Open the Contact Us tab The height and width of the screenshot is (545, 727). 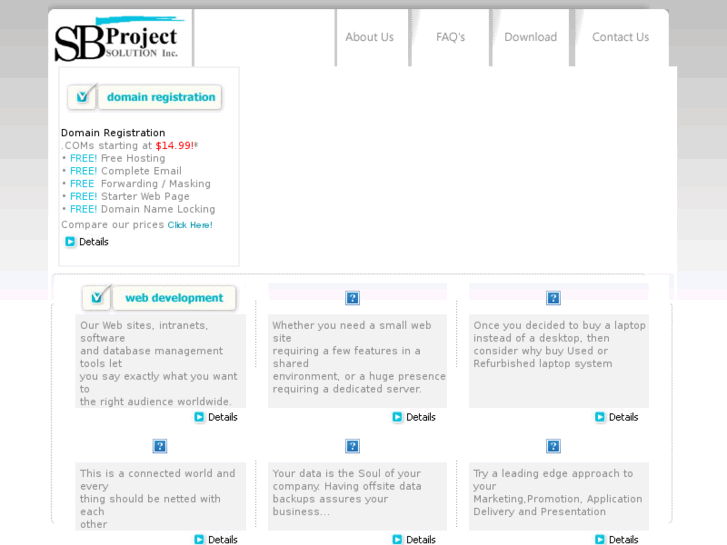620,37
